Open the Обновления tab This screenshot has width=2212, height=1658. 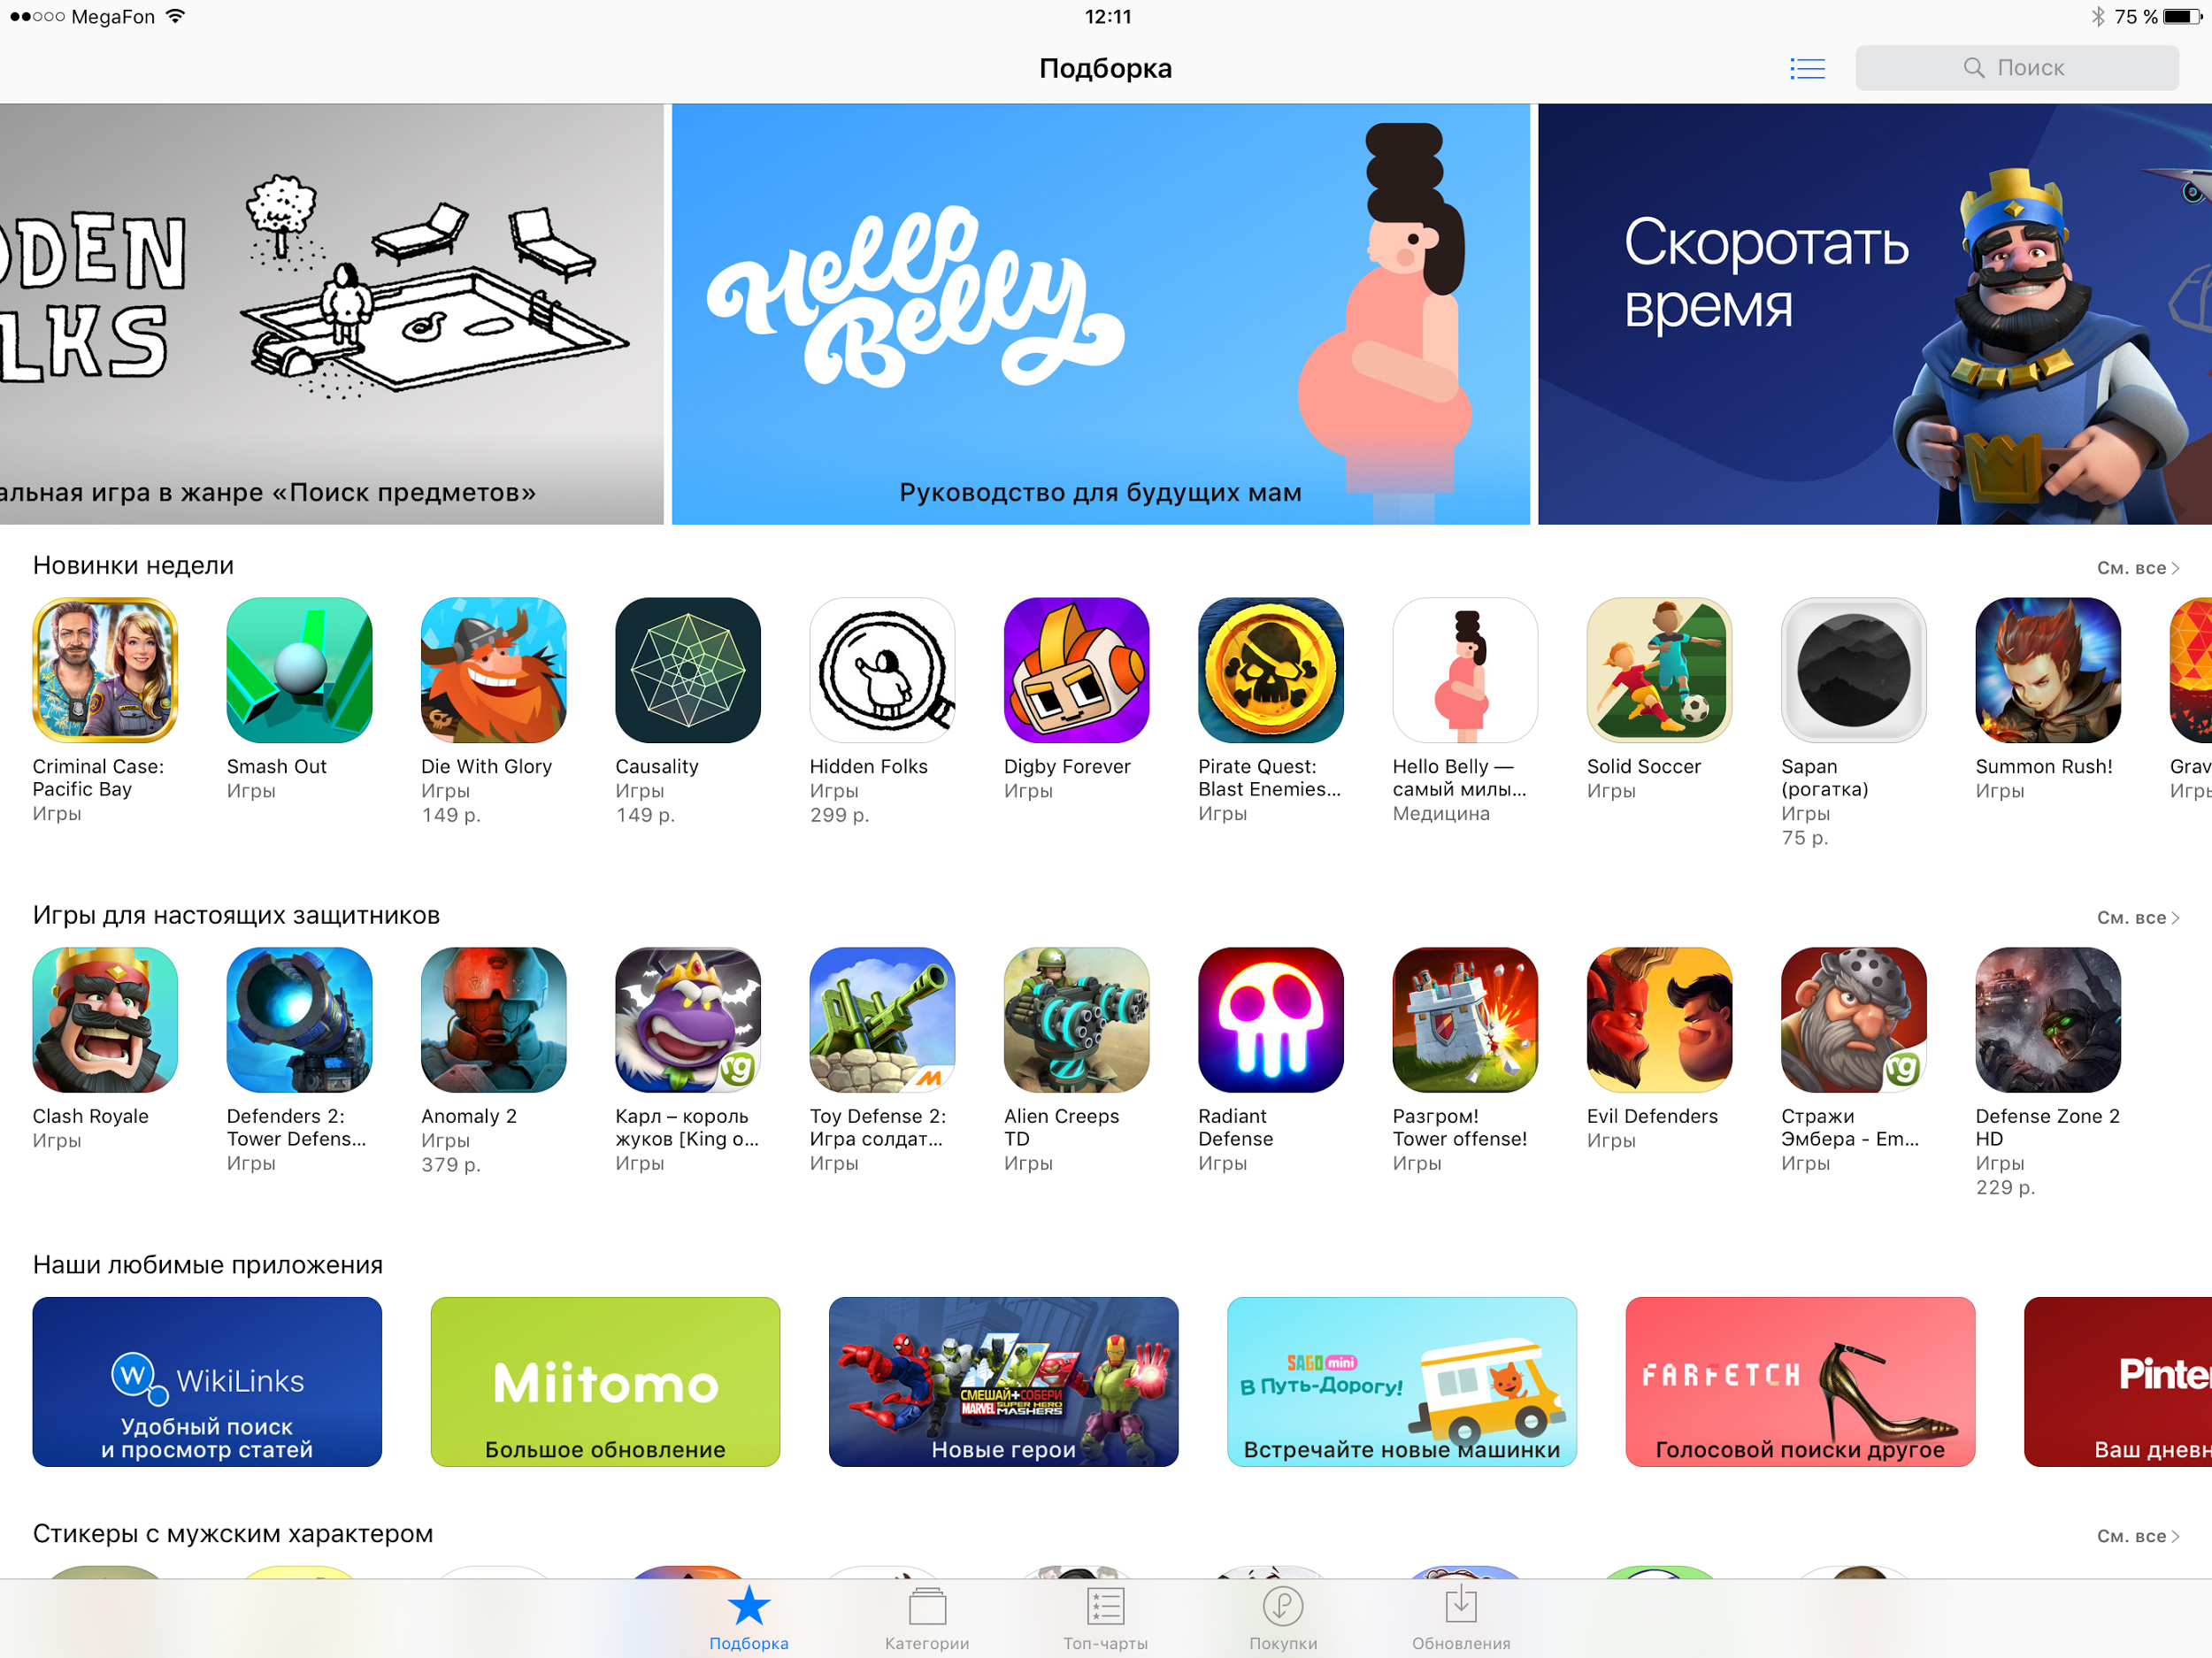point(1461,1620)
